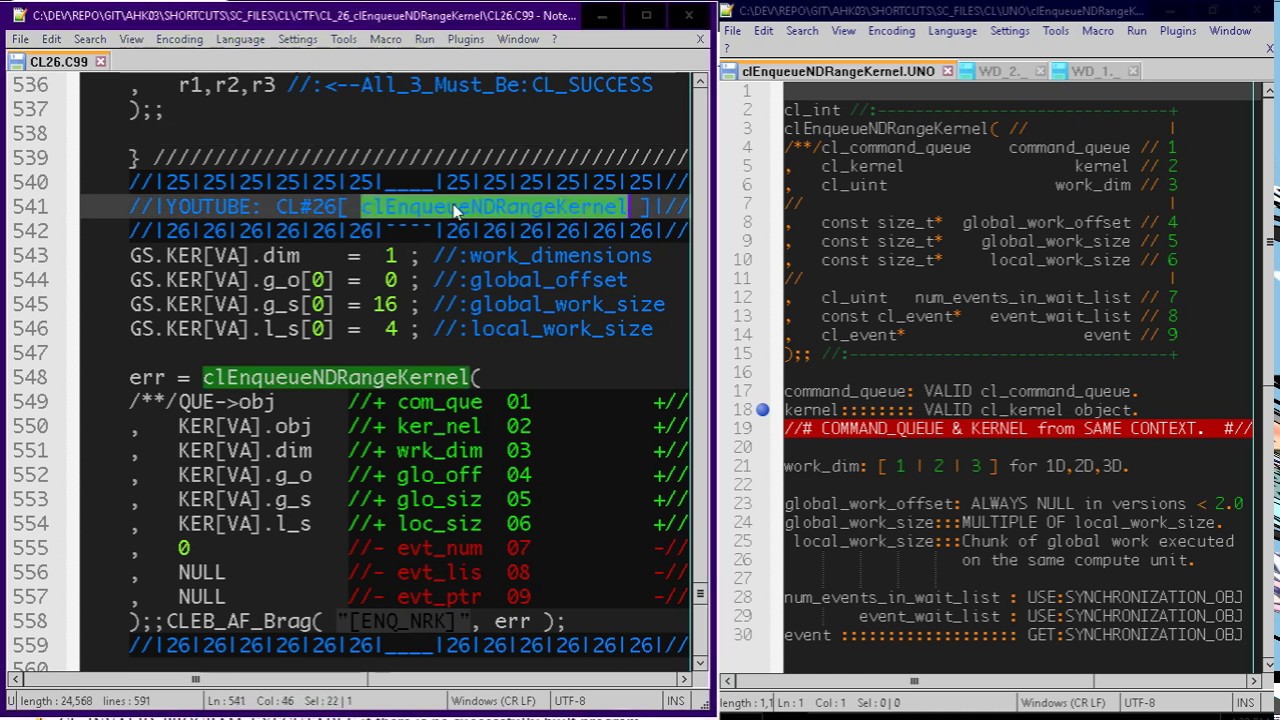Open View menu in the left window
This screenshot has width=1280, height=720.
click(x=131, y=39)
